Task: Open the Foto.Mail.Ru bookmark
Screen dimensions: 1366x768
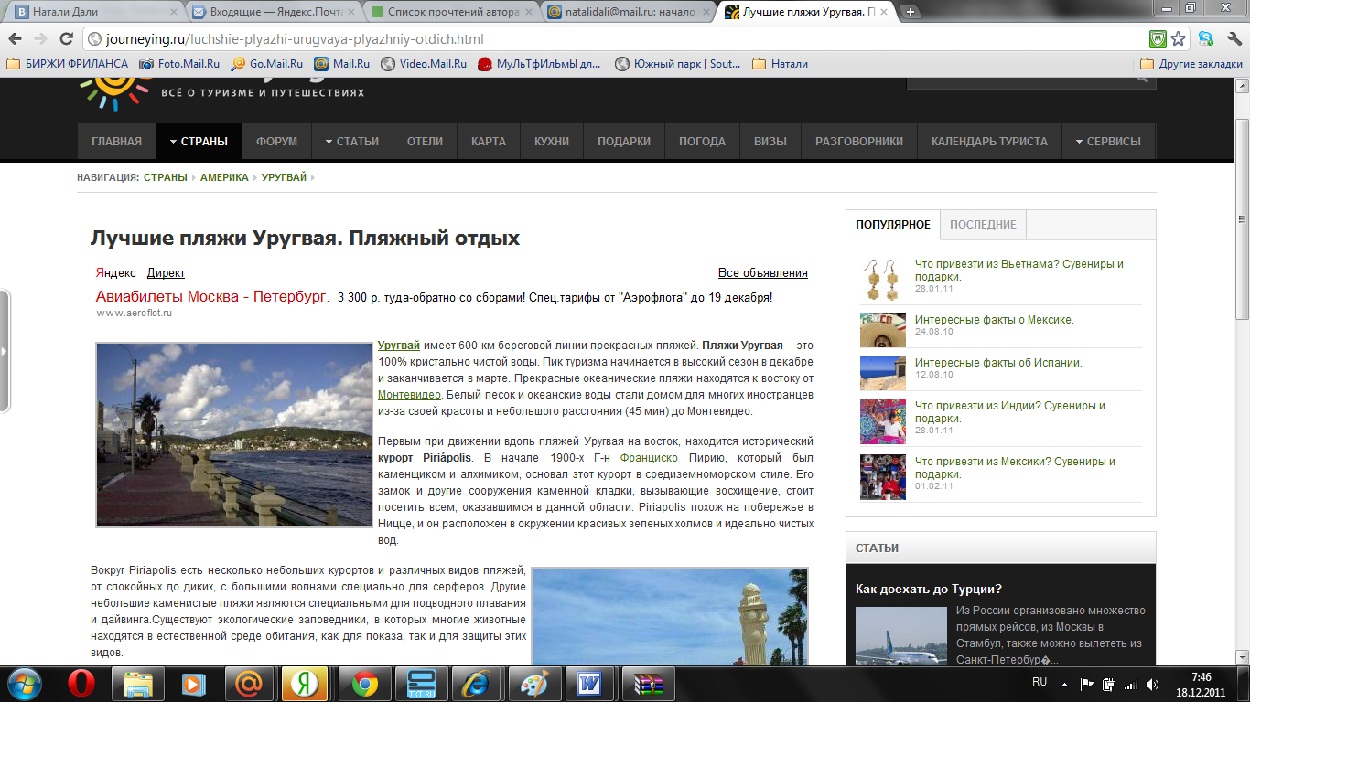Action: (179, 63)
